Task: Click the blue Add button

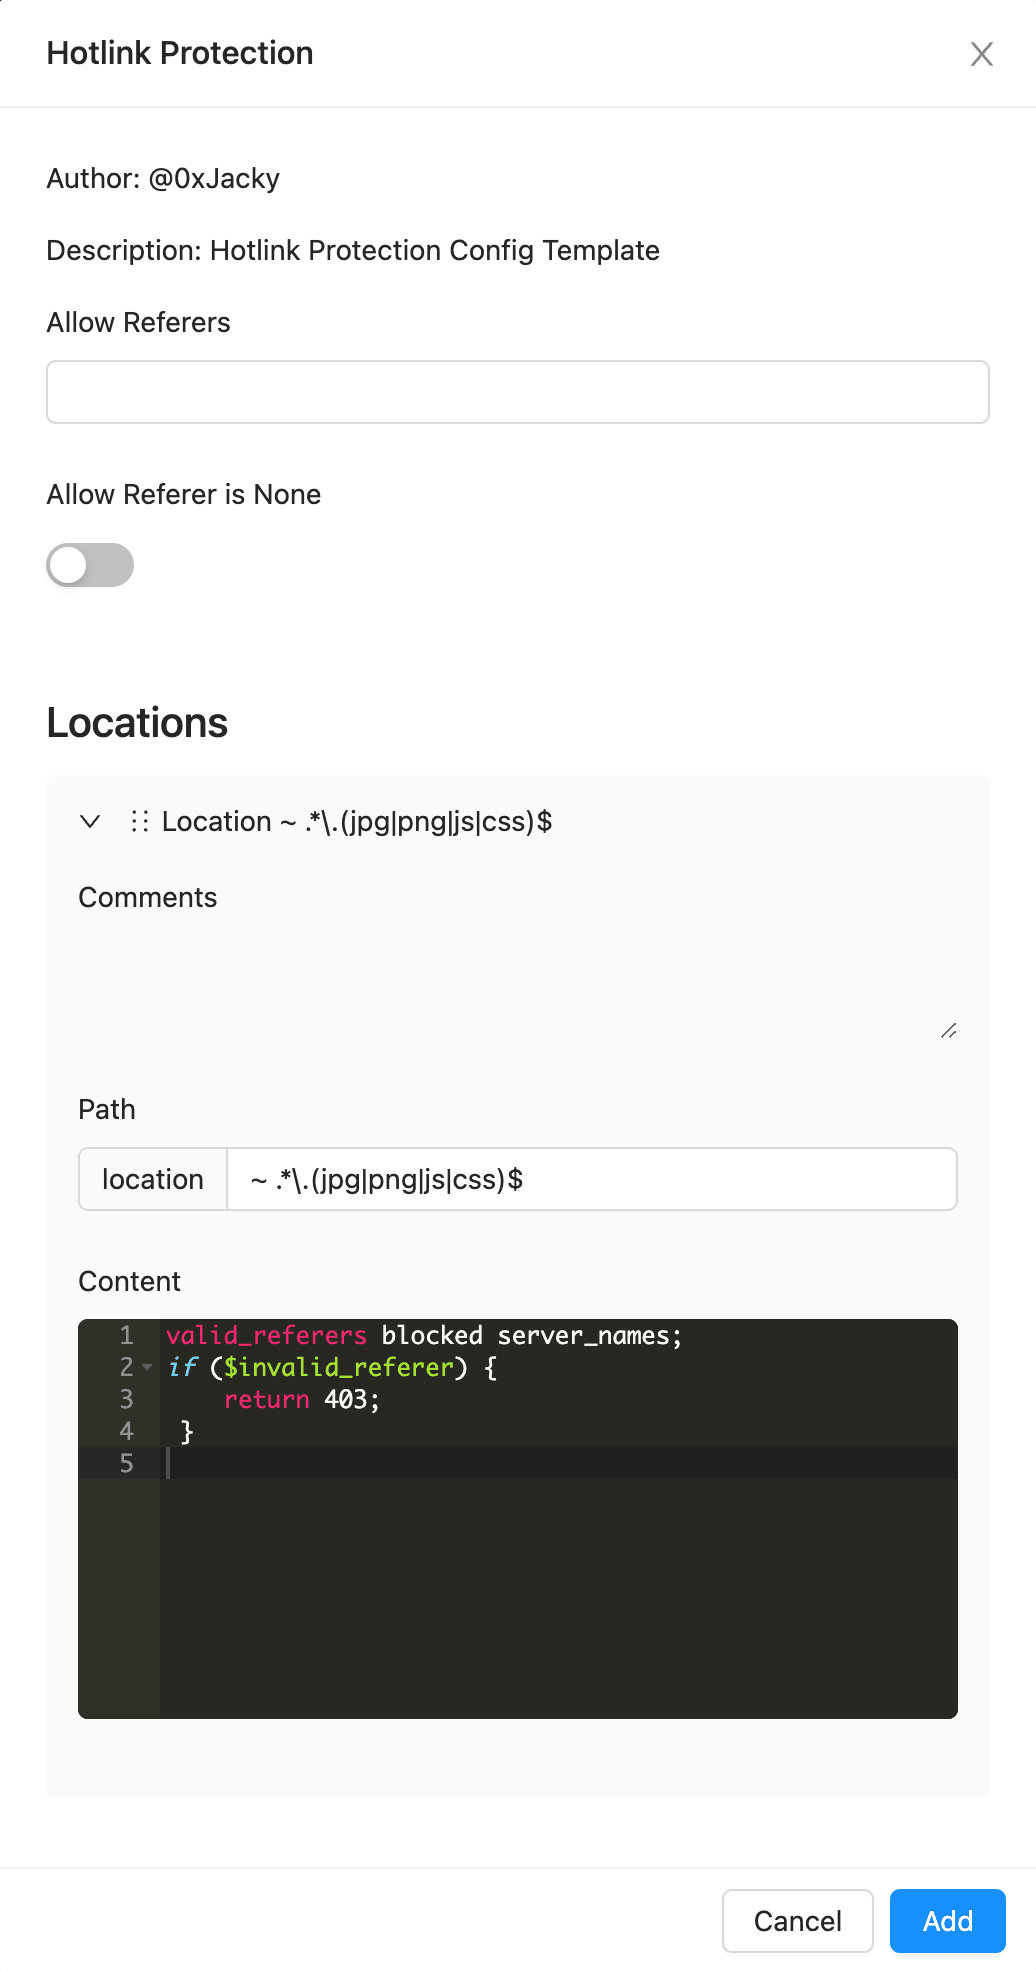Action: (946, 1921)
